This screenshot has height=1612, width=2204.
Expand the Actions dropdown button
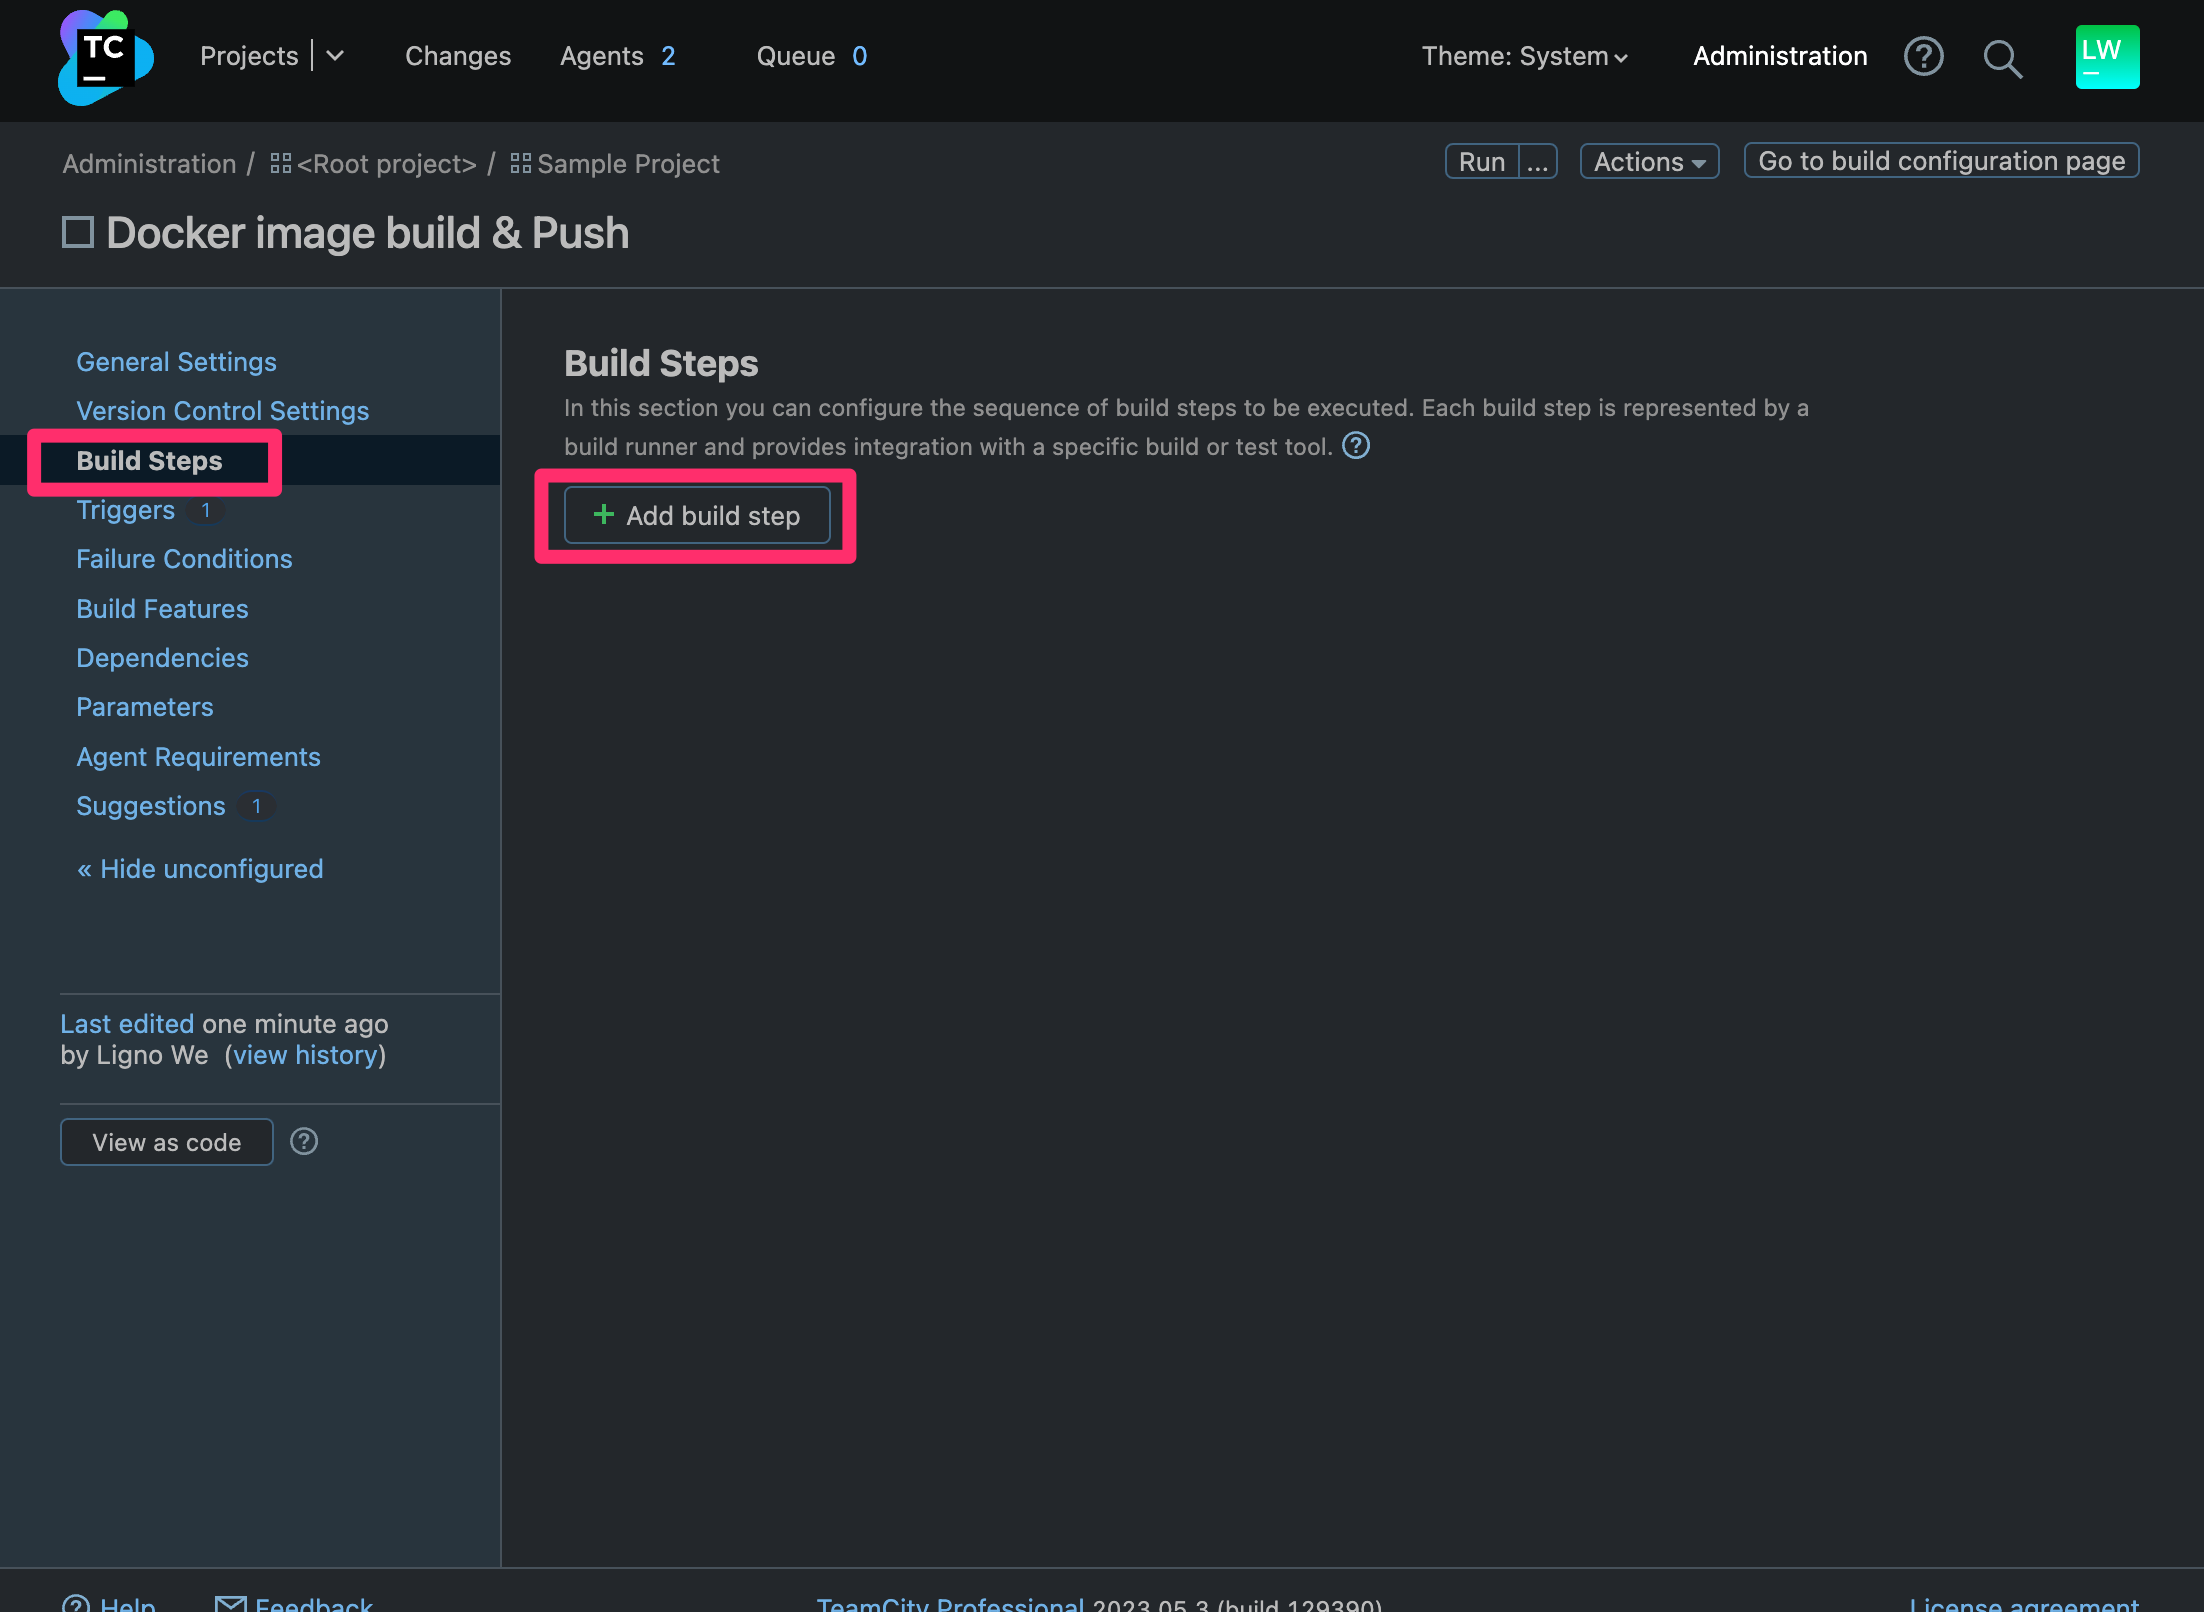1648,162
